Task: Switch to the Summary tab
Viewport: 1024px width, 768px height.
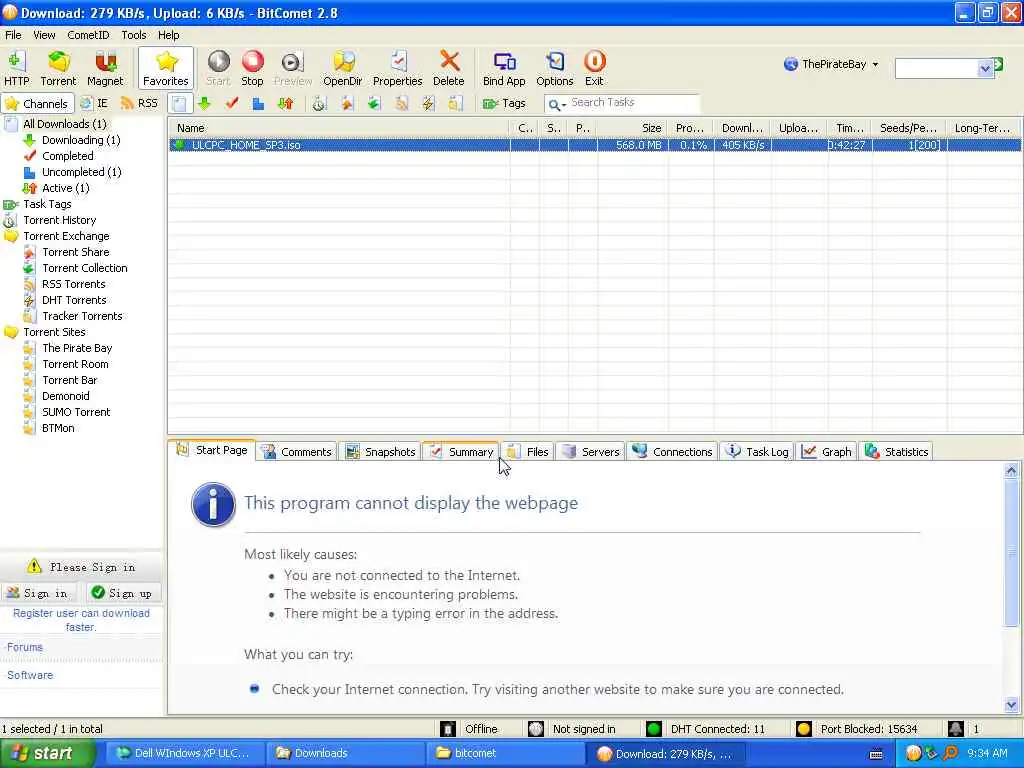Action: (x=462, y=451)
